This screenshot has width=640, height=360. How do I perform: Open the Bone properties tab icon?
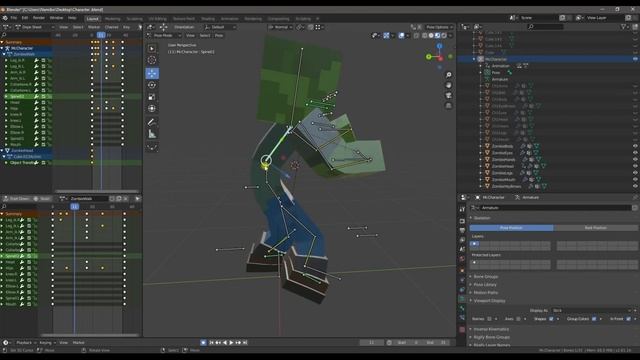pyautogui.click(x=462, y=309)
